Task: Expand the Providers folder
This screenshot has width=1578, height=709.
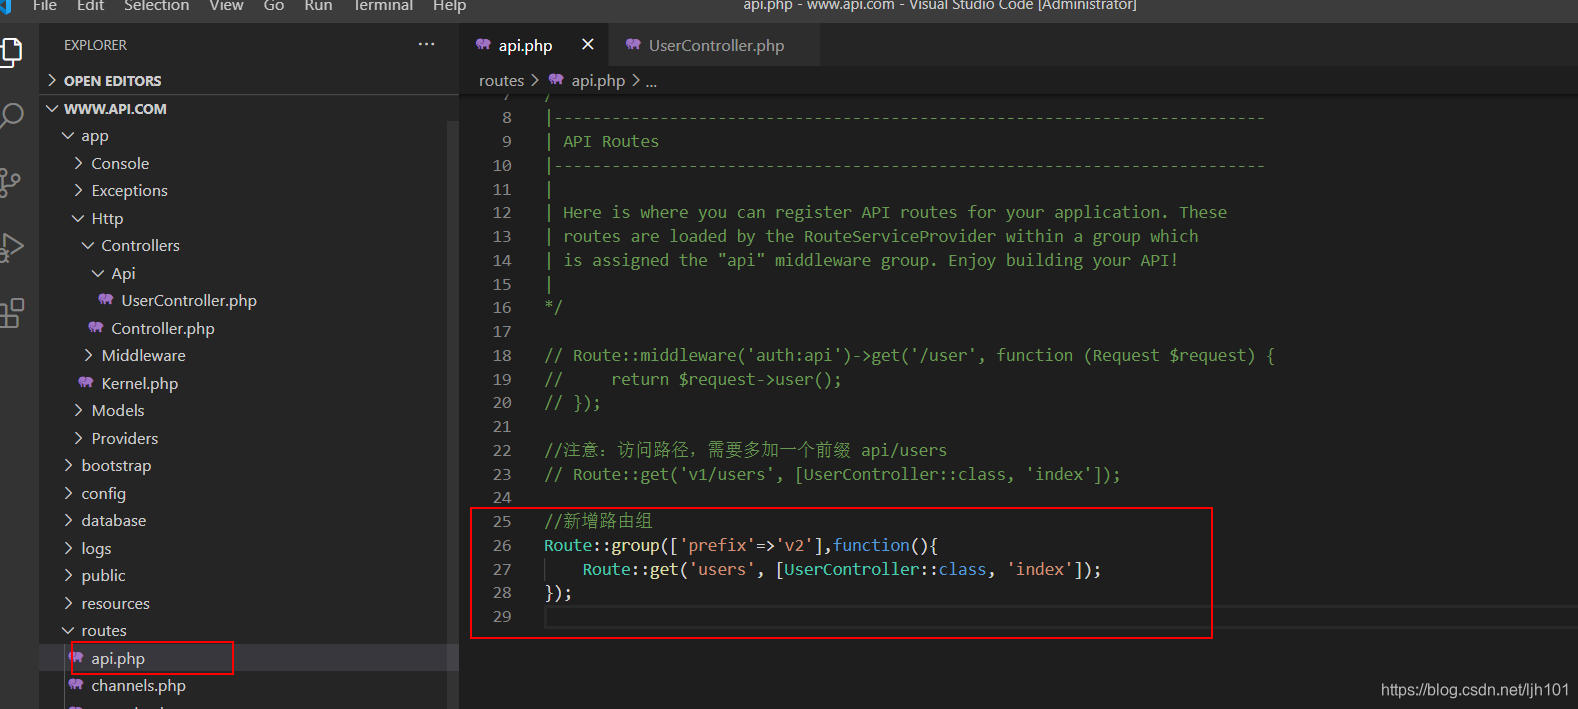Action: 78,438
